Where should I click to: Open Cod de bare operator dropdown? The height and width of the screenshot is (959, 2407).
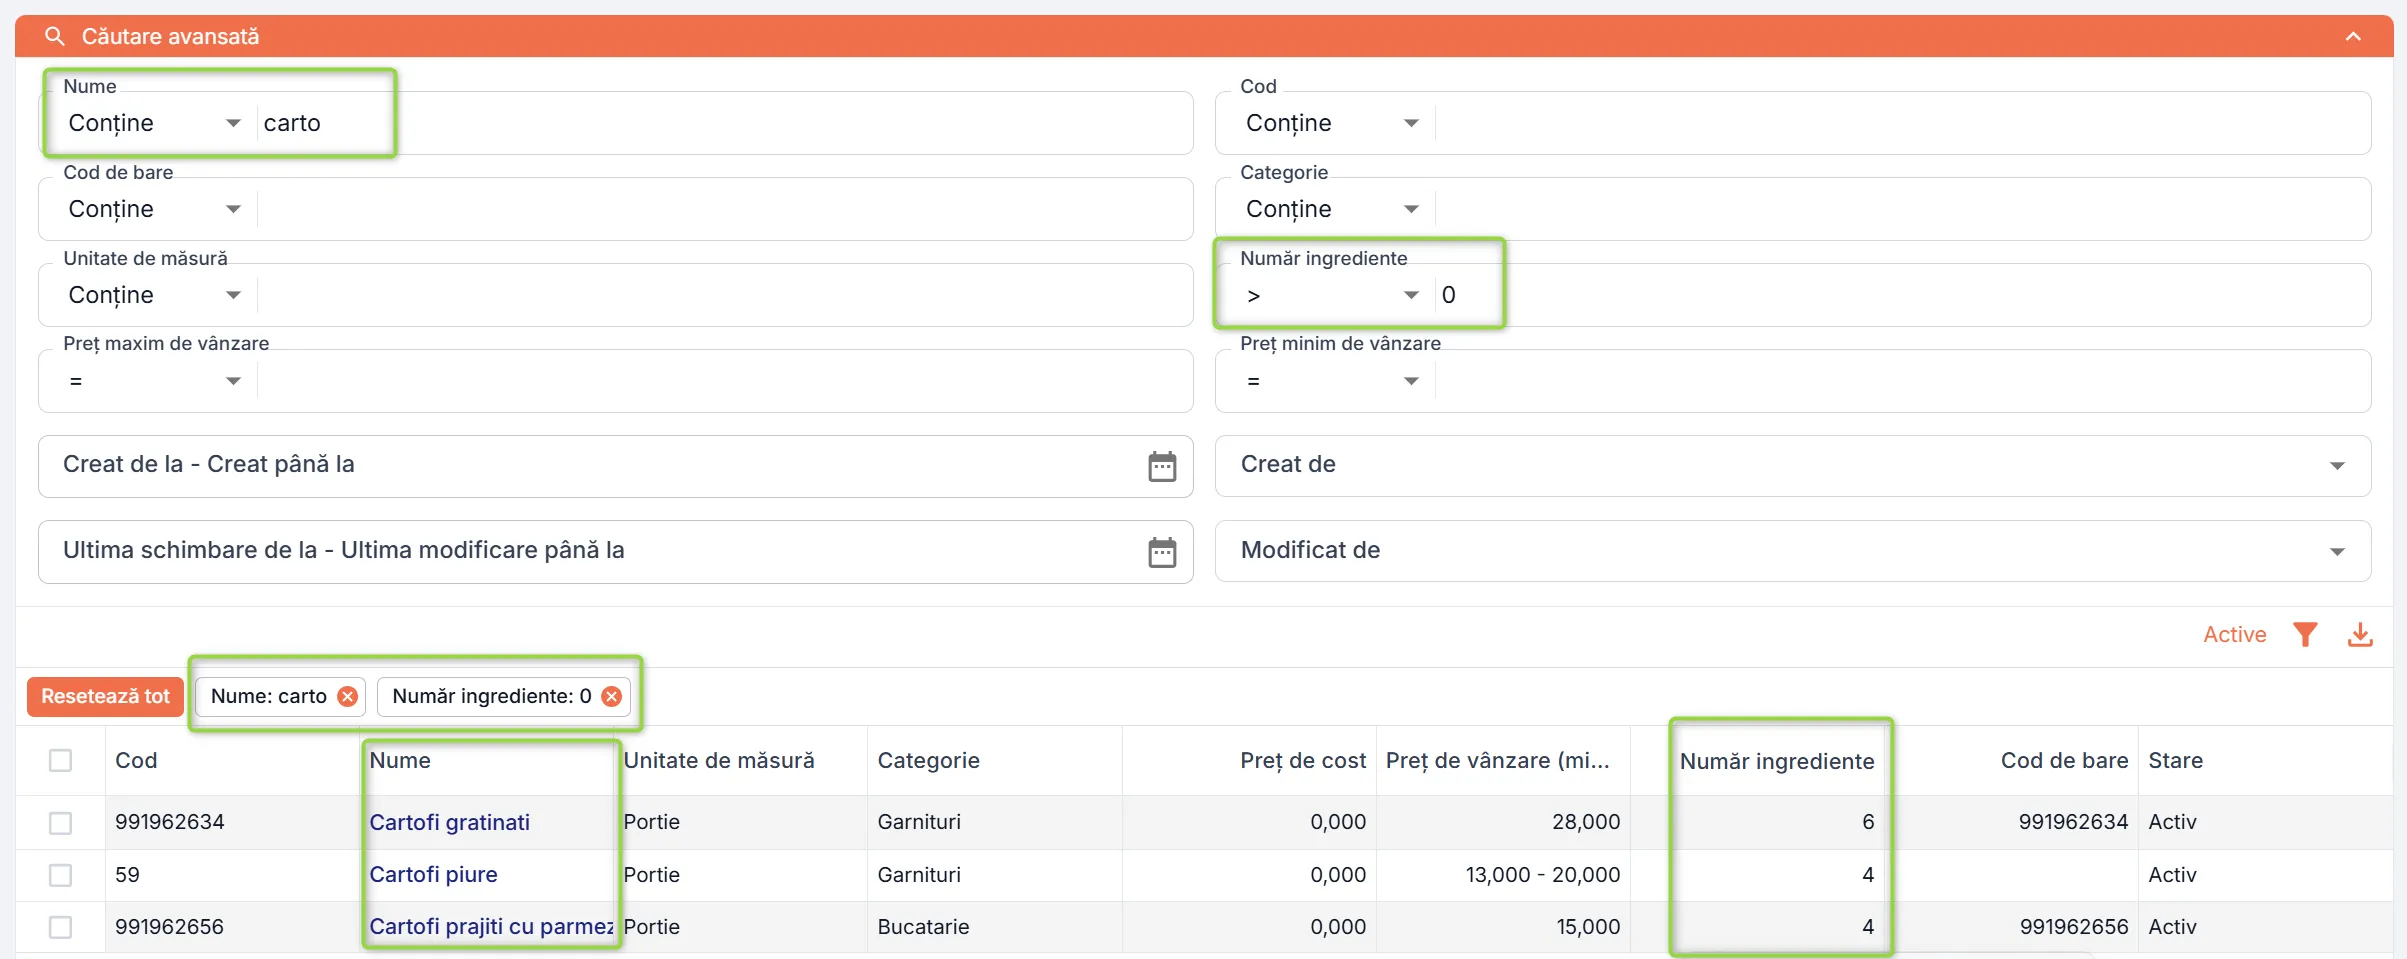(154, 209)
